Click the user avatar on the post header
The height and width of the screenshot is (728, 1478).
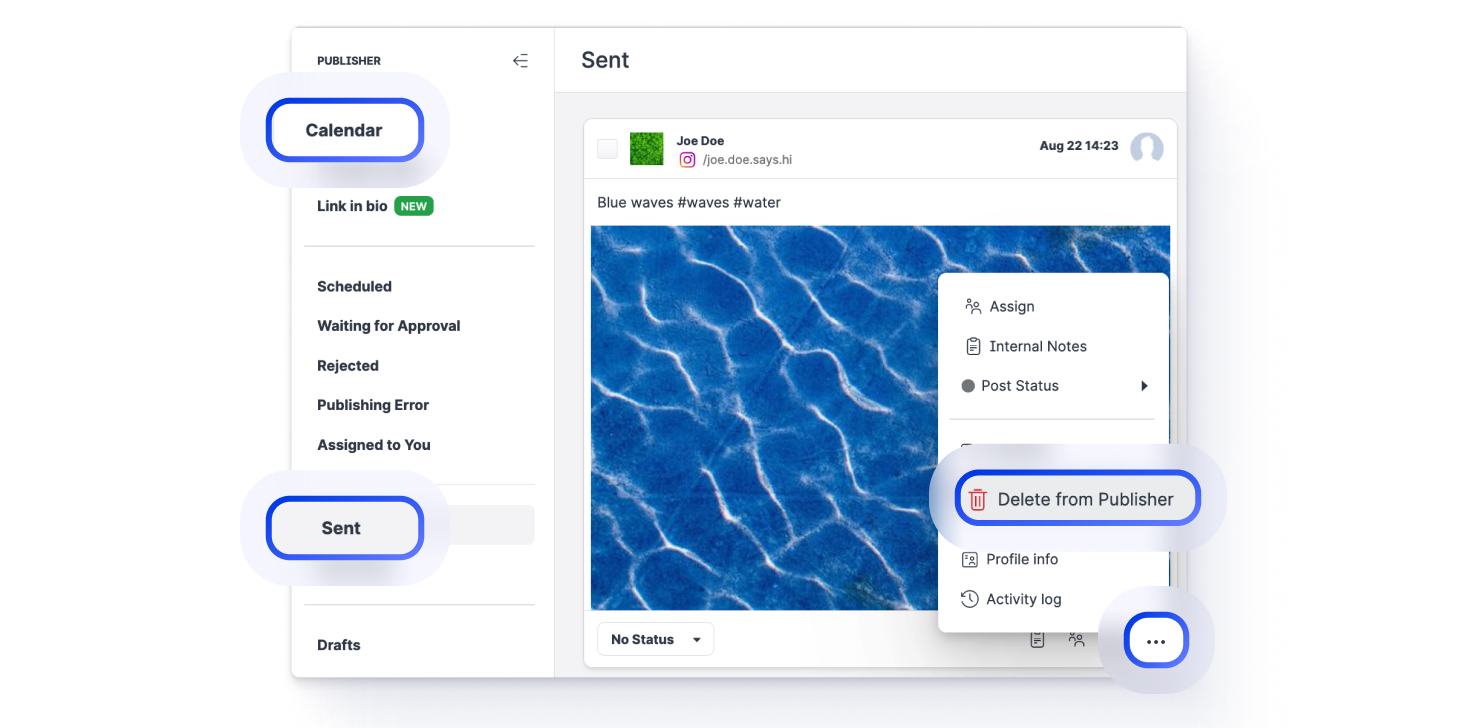click(1146, 149)
